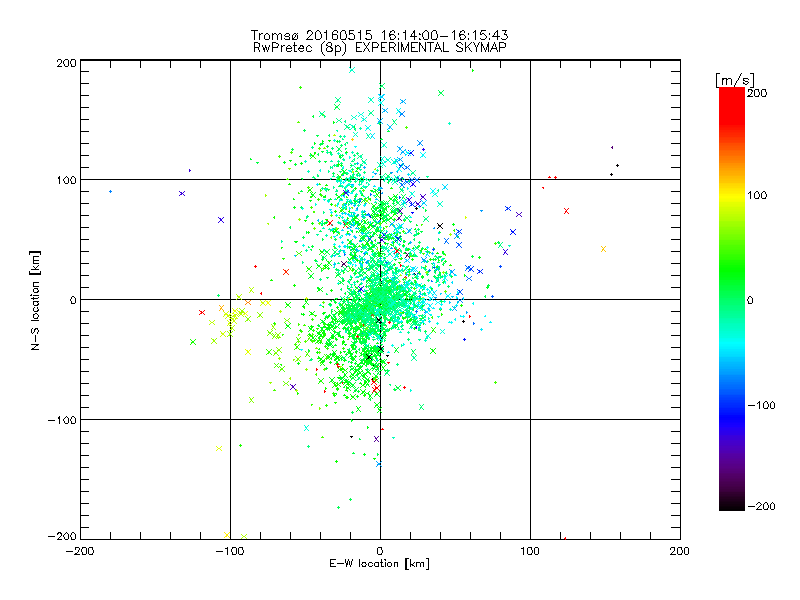Click the x-axis tick label "0"
Screen dimensions: 800x600
coord(380,551)
